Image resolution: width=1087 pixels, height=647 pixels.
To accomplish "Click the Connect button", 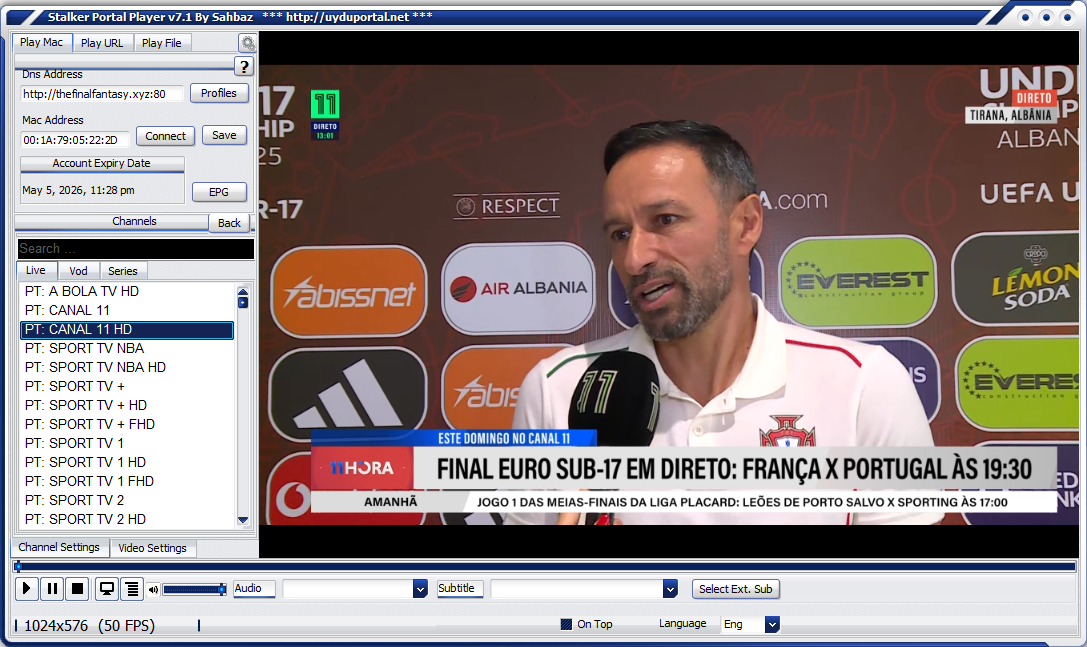I will [165, 136].
